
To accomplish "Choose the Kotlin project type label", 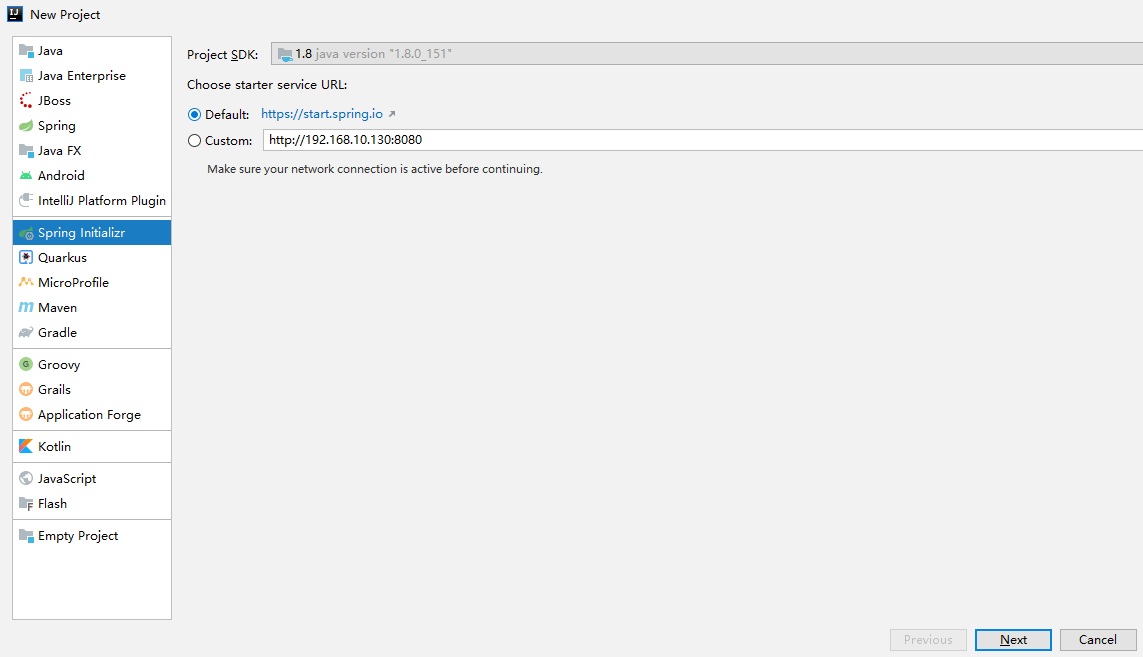I will (55, 446).
